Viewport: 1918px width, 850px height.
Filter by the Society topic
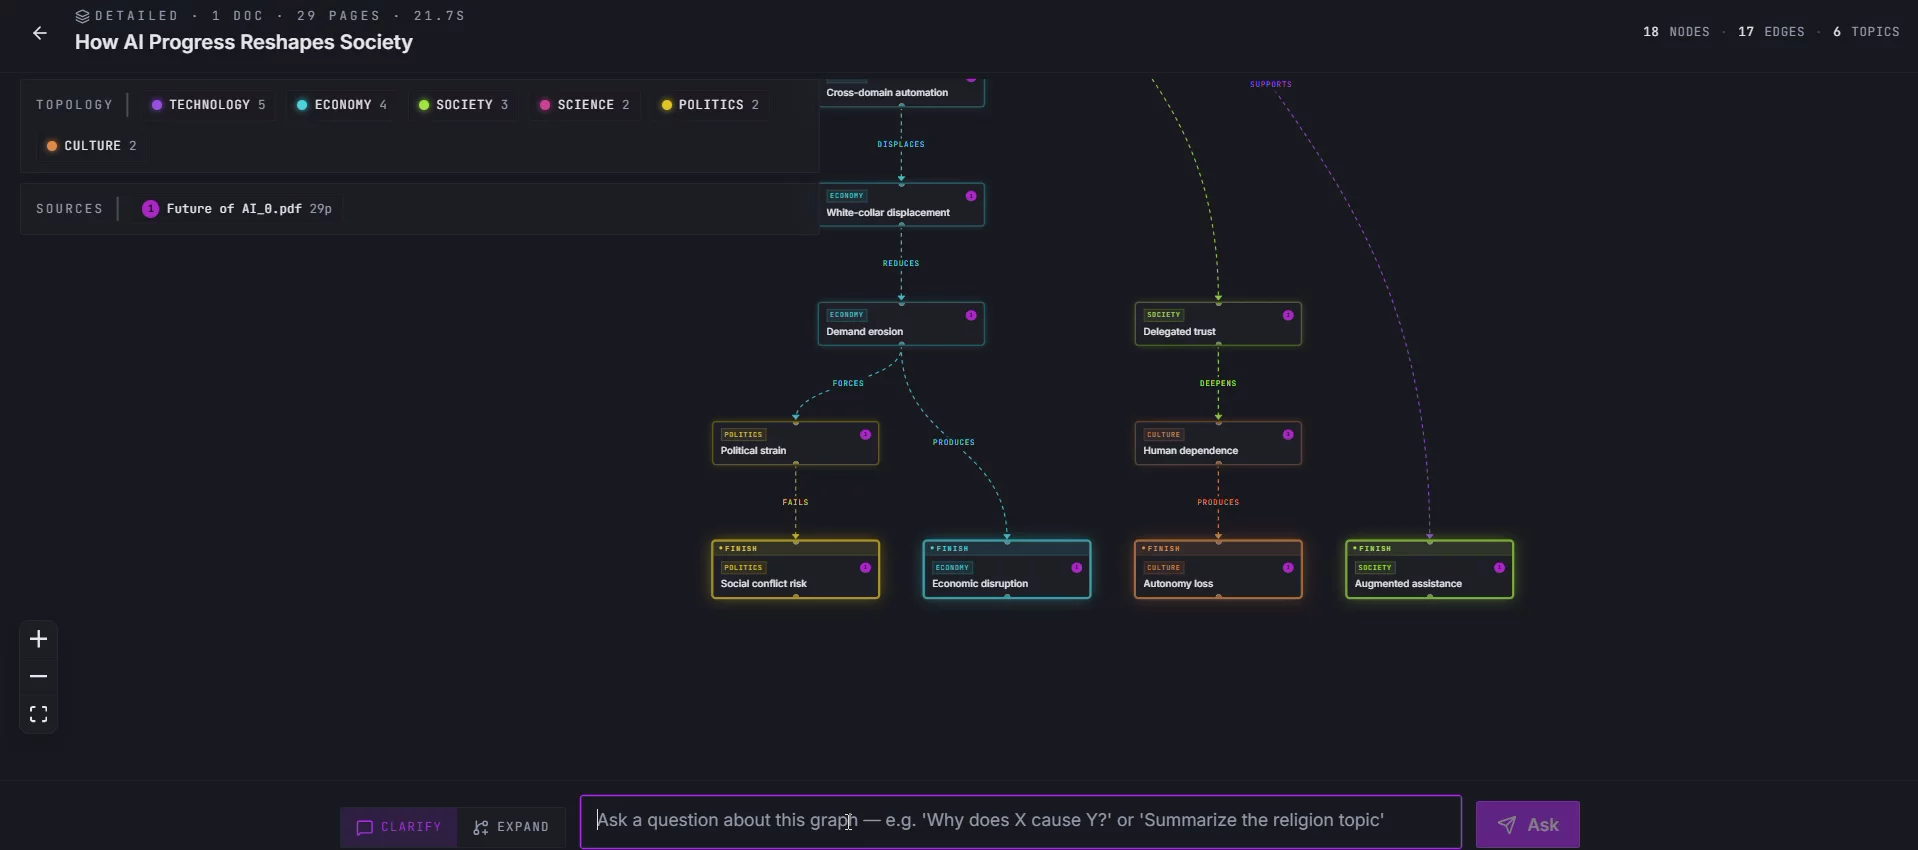(x=463, y=105)
